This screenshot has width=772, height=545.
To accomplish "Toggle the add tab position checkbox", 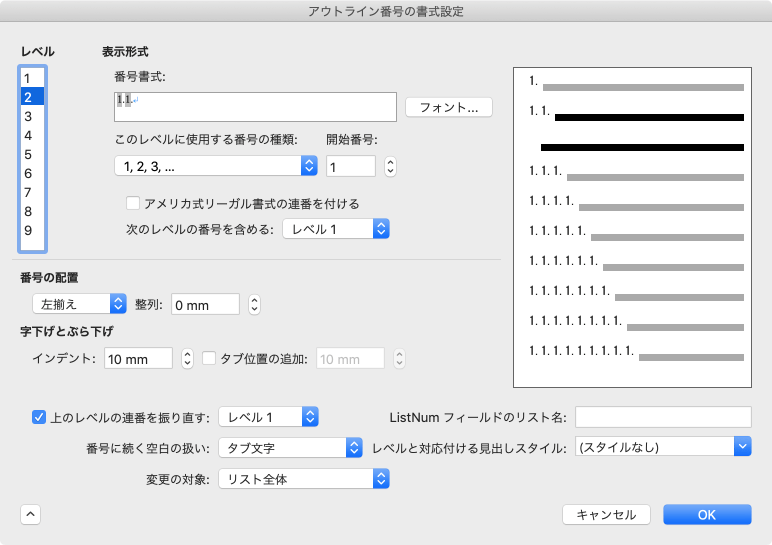I will (x=210, y=358).
